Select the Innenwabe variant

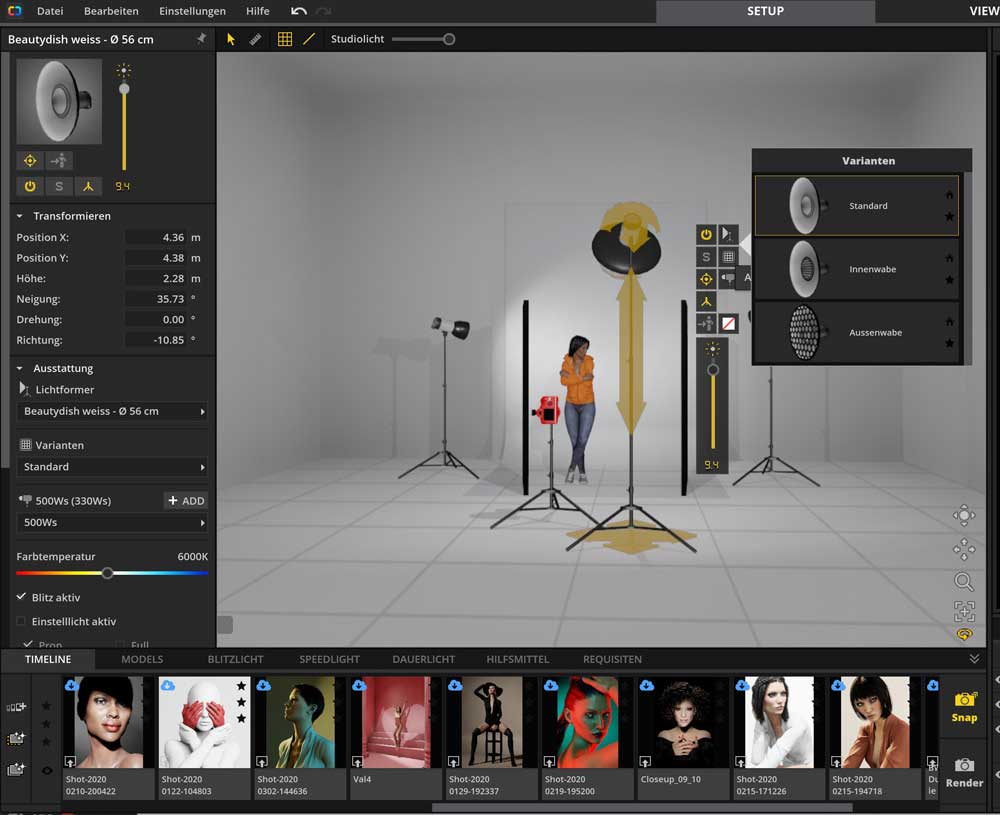click(x=856, y=269)
